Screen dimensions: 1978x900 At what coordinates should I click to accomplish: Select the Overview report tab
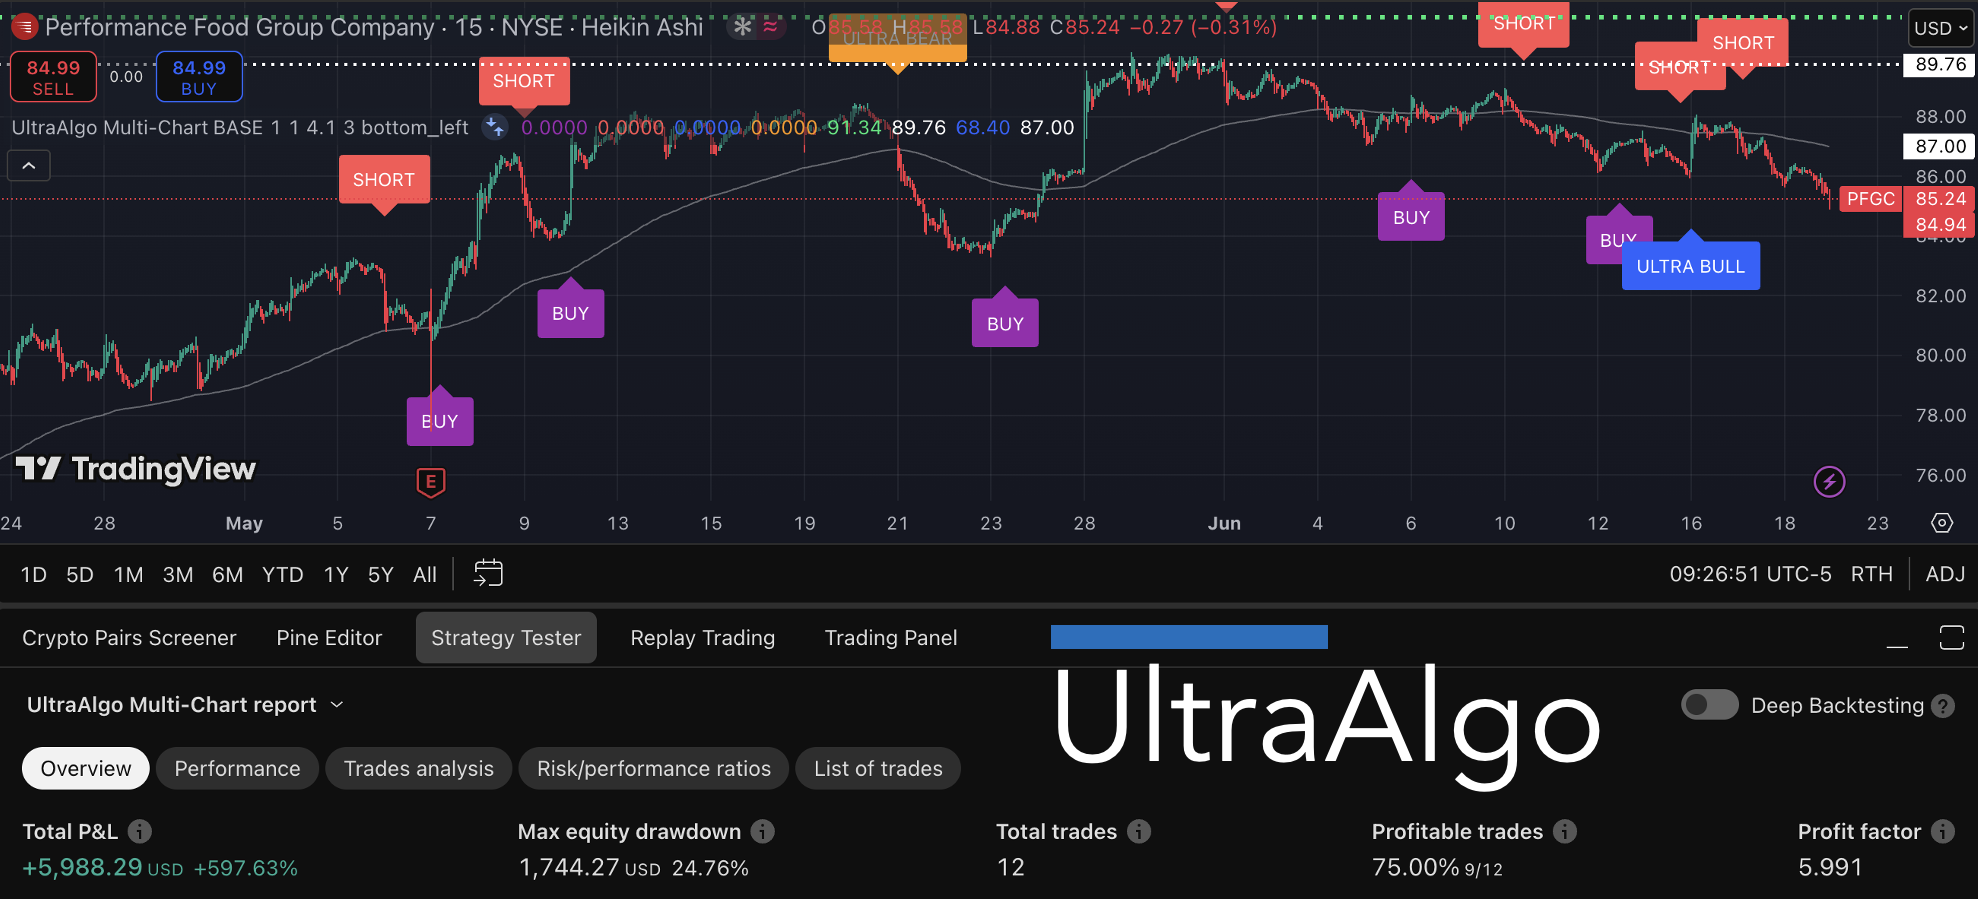[86, 768]
